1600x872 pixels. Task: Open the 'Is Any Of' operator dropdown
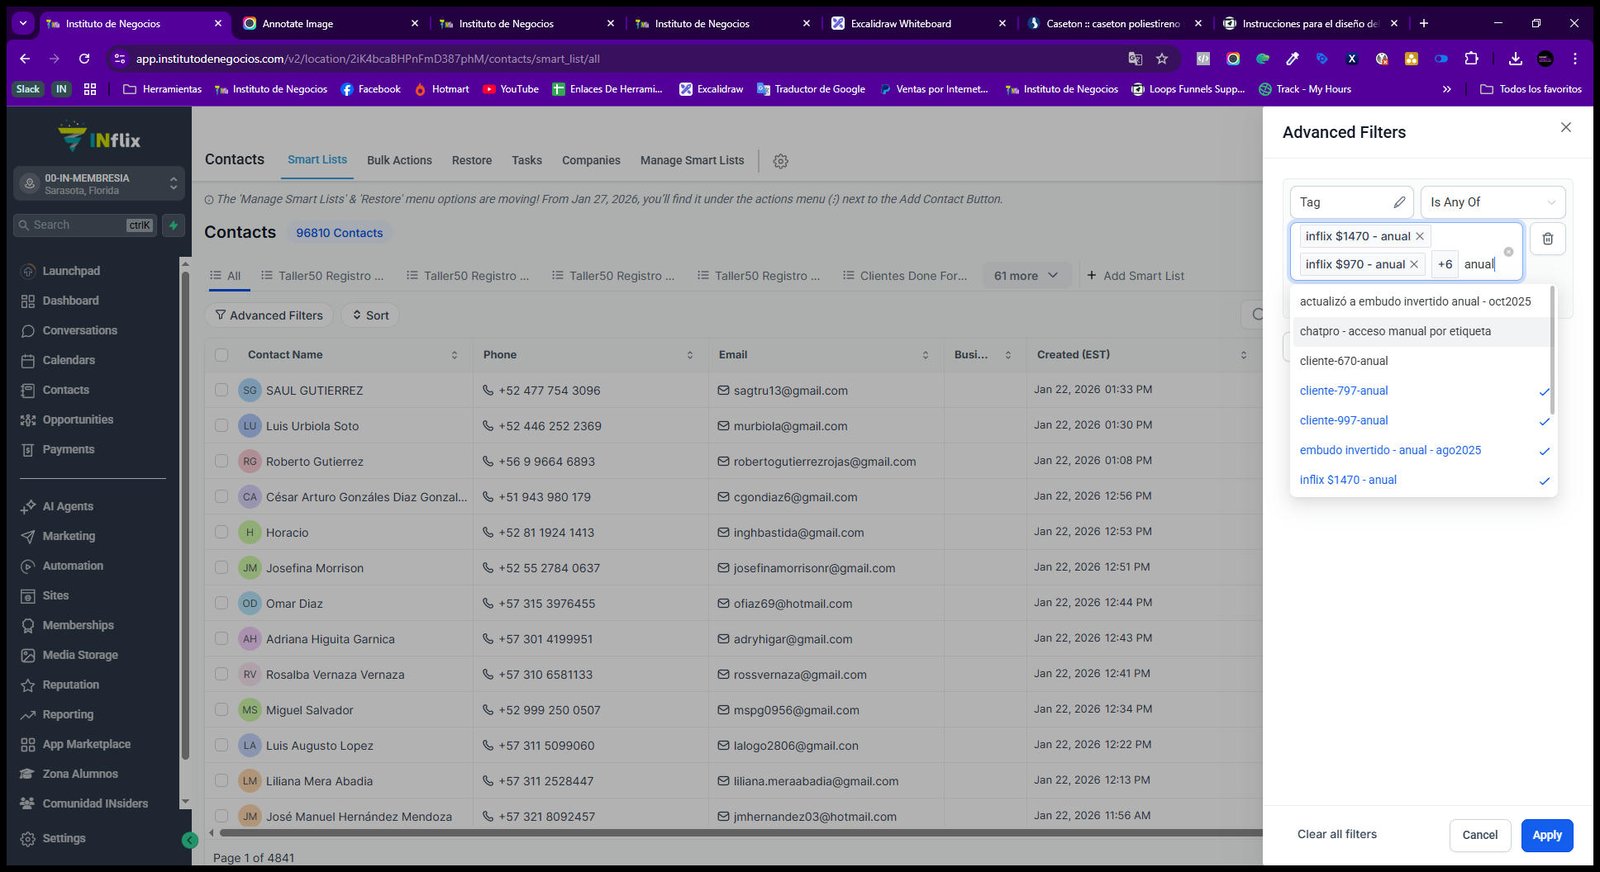[x=1493, y=202]
